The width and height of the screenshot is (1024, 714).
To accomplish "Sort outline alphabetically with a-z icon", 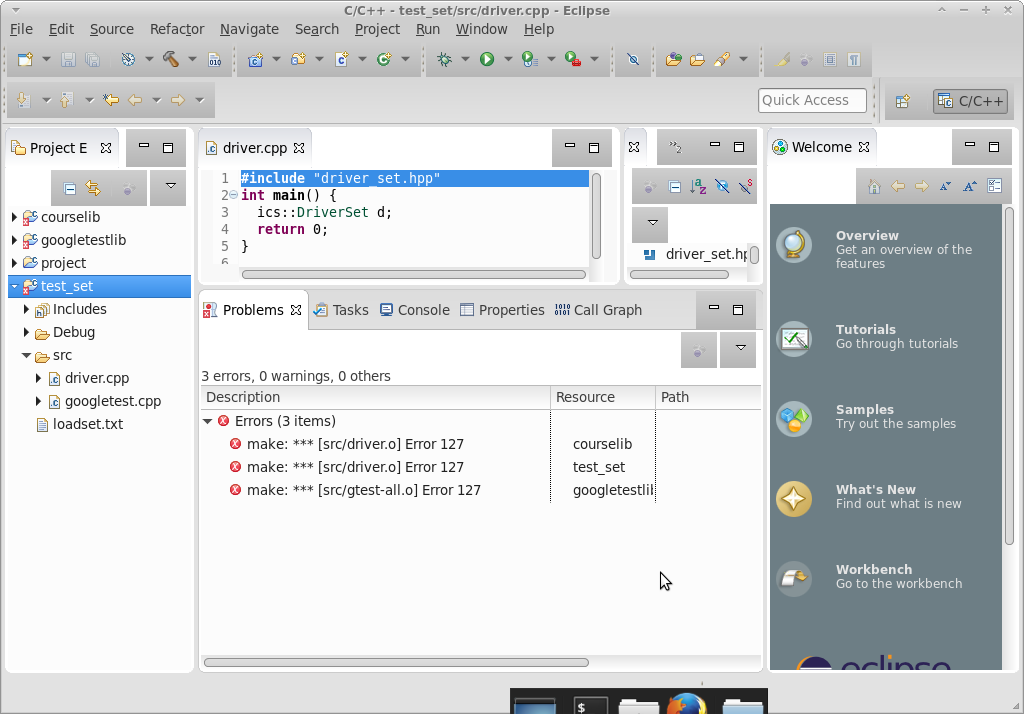I will [x=698, y=187].
